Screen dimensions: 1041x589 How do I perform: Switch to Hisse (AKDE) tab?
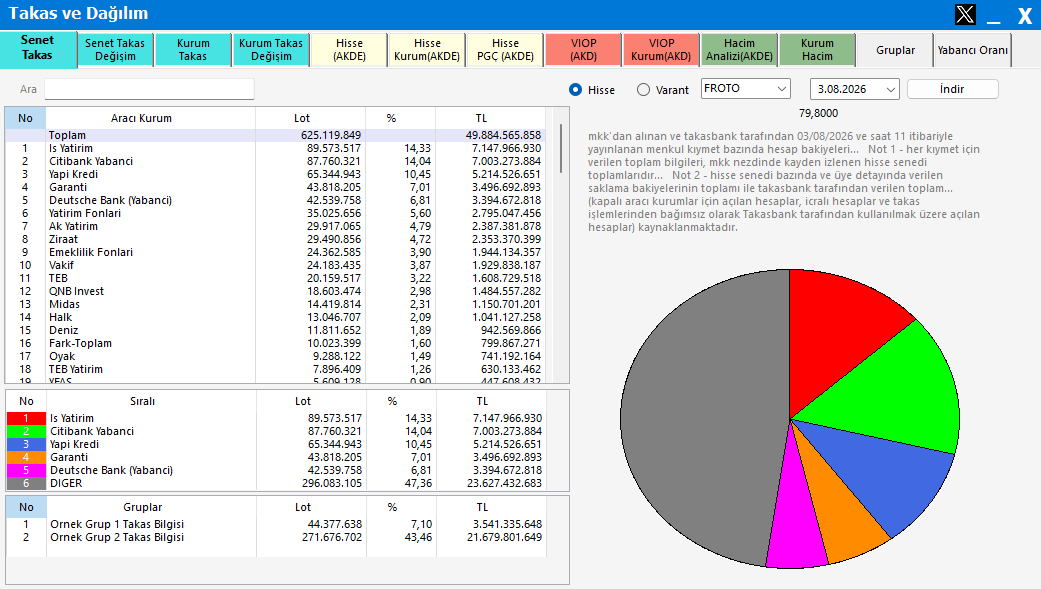[349, 50]
